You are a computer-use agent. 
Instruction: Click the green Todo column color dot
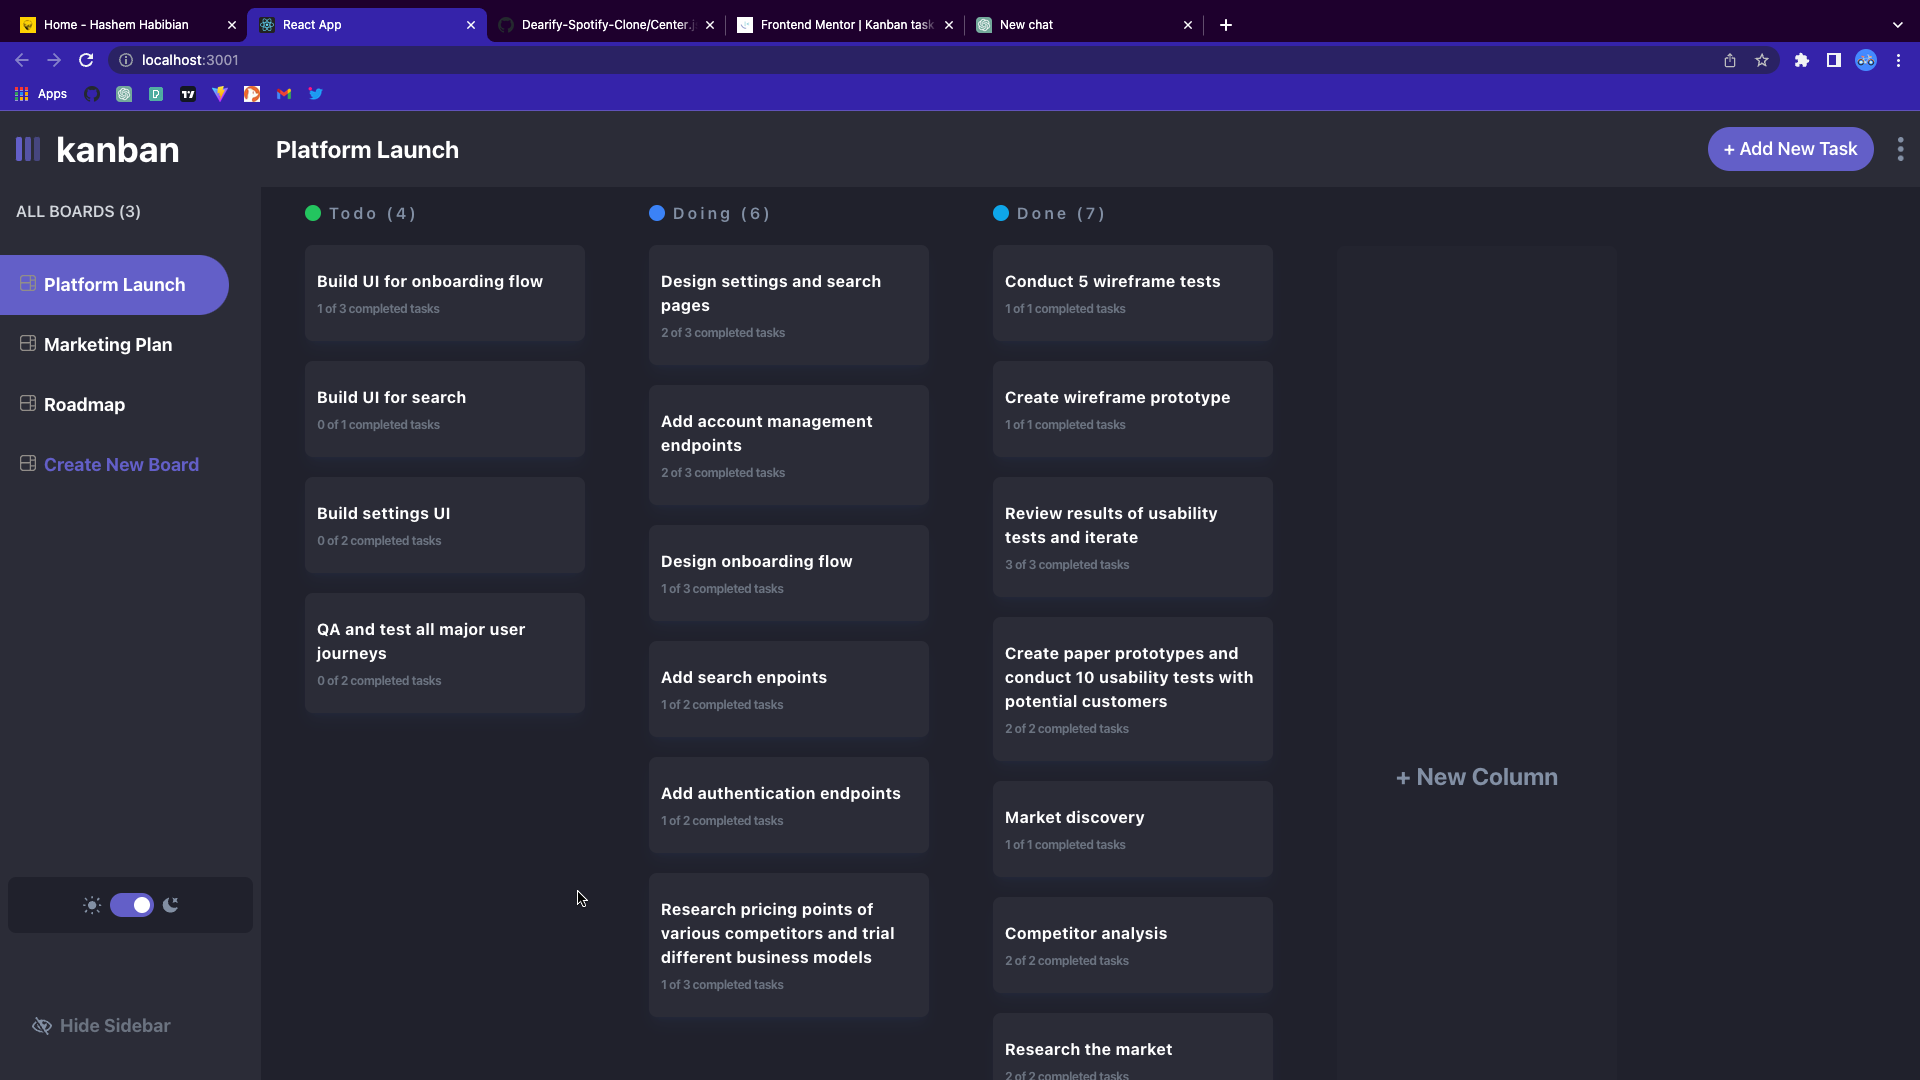click(313, 213)
